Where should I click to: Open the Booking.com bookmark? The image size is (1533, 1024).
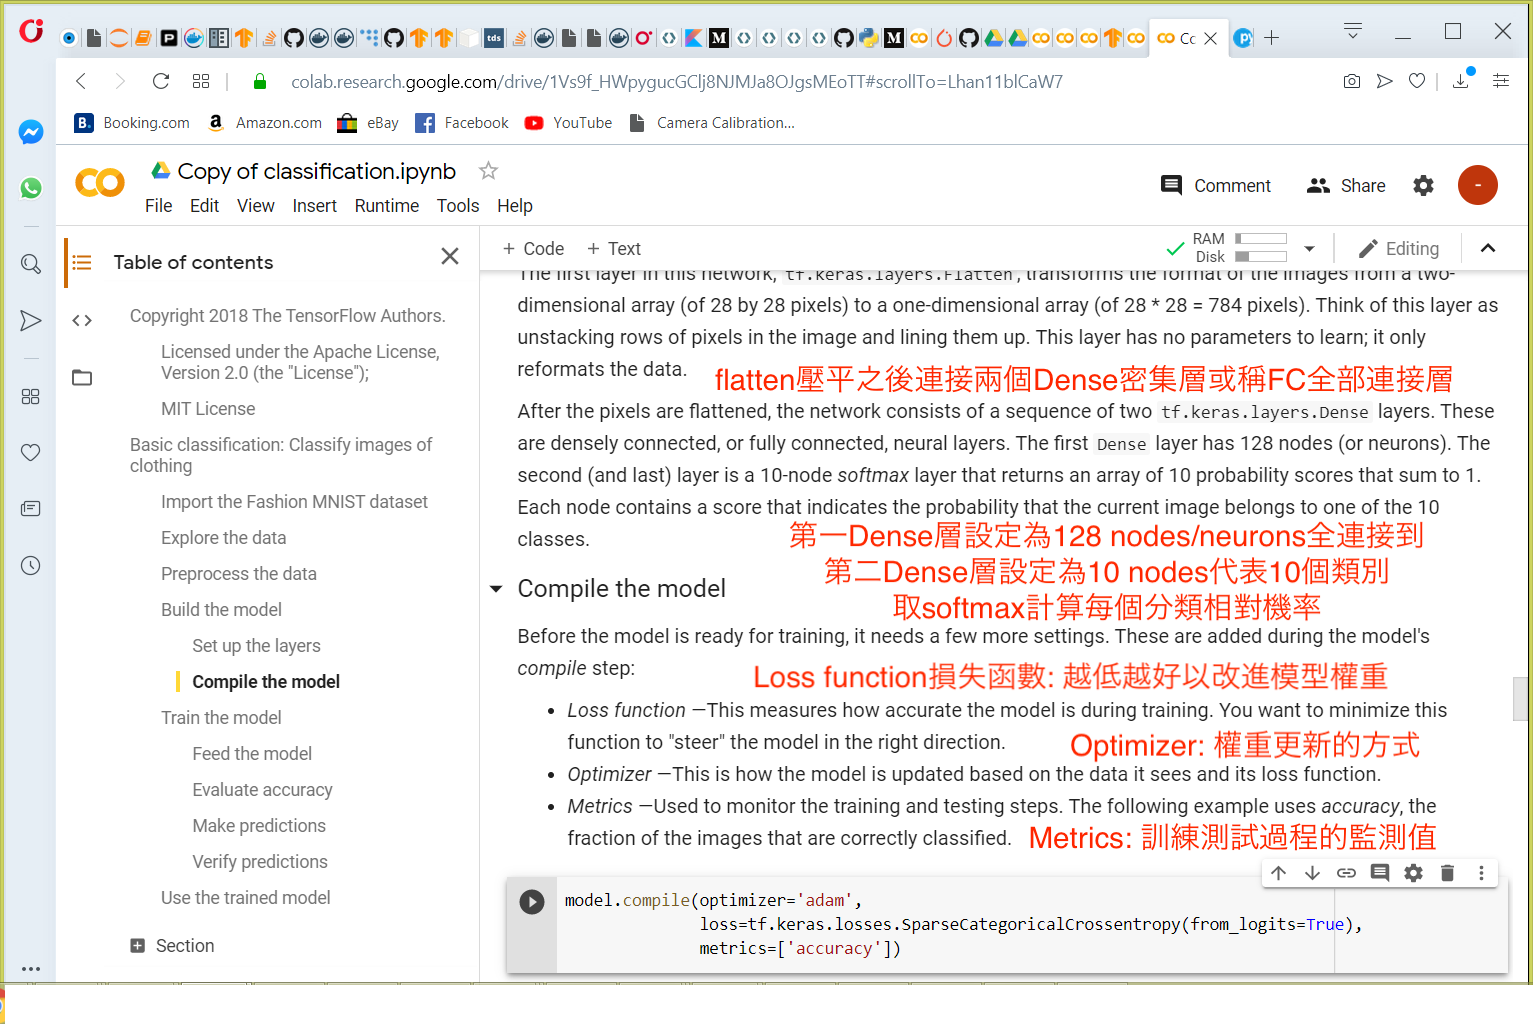pyautogui.click(x=132, y=122)
